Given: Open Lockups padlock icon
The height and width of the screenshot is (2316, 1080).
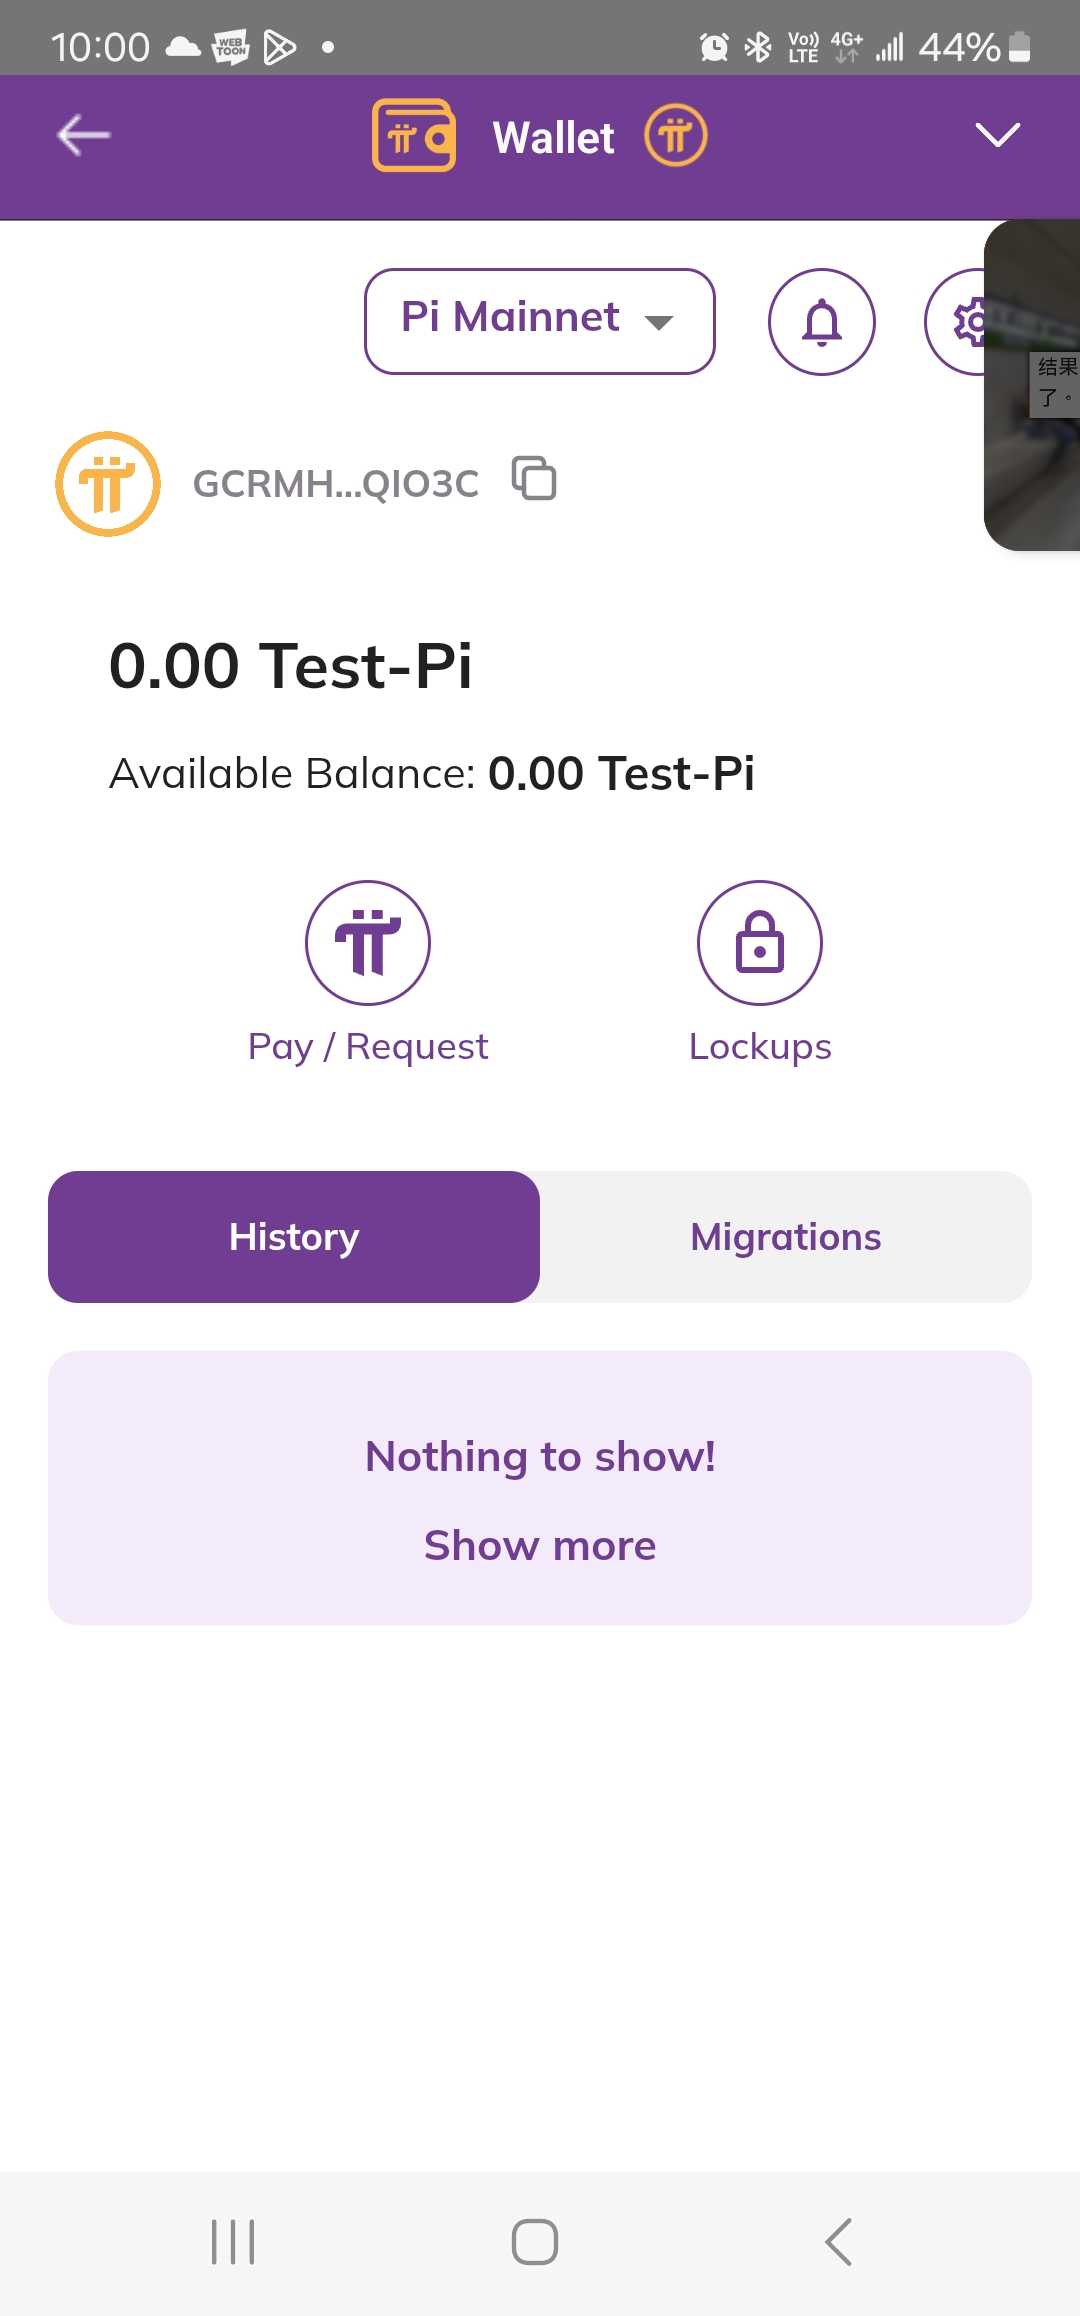Looking at the screenshot, I should (x=760, y=942).
